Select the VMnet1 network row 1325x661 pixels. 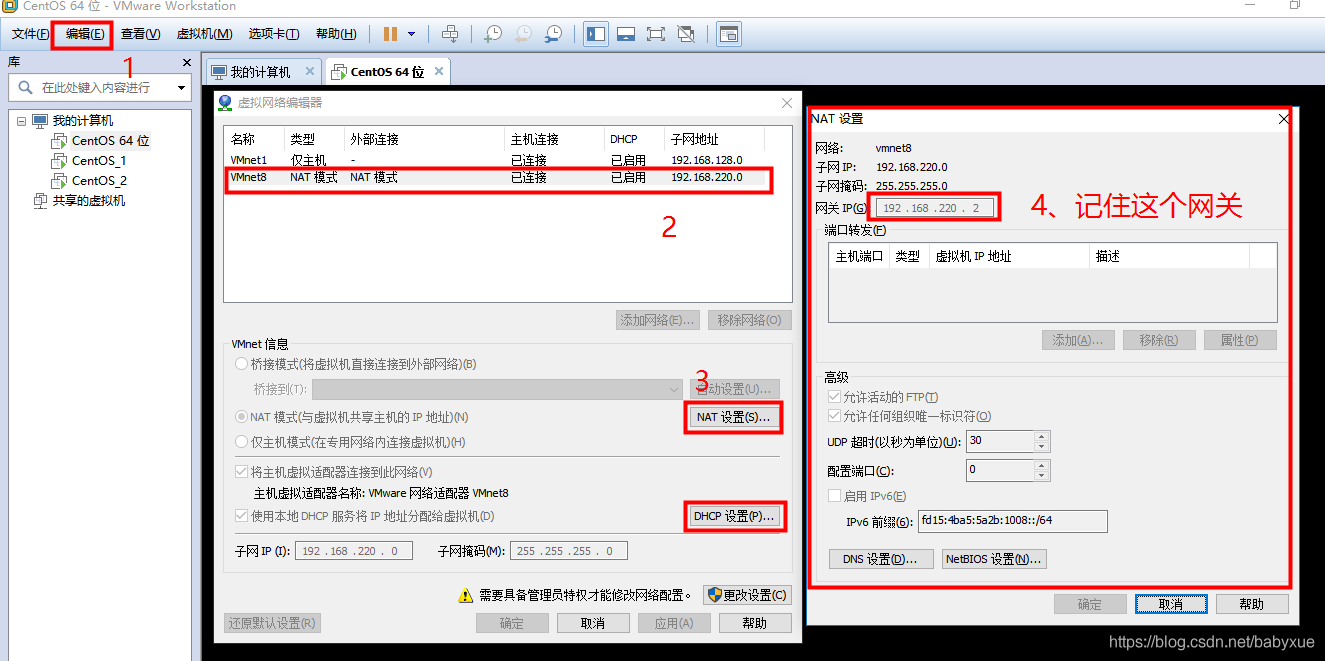(508, 160)
